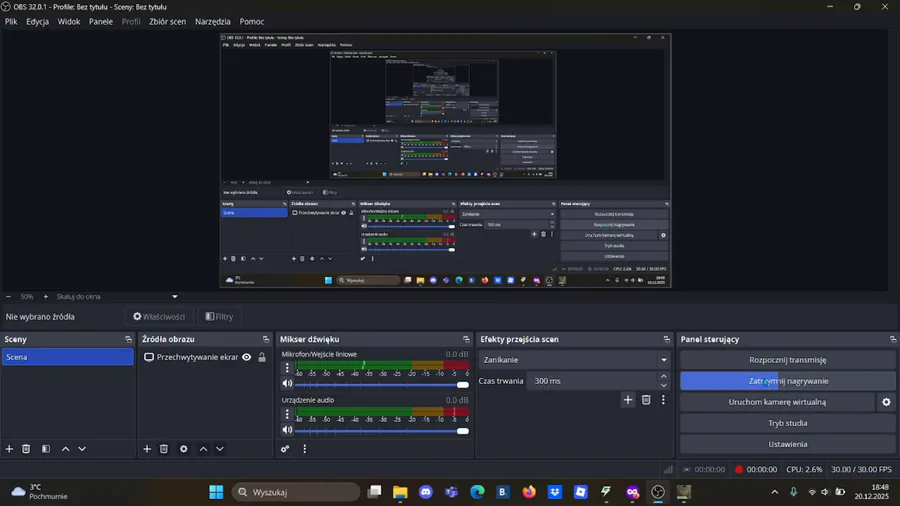Open Plik menu

pos(11,21)
